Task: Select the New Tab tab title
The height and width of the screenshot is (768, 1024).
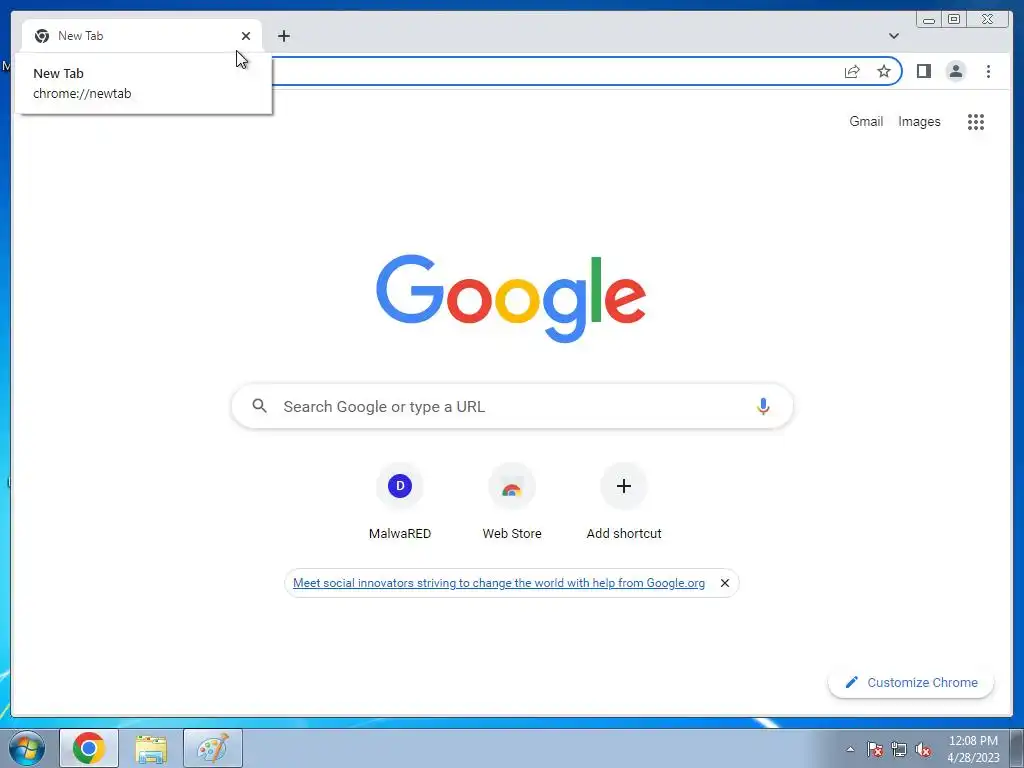Action: coord(80,36)
